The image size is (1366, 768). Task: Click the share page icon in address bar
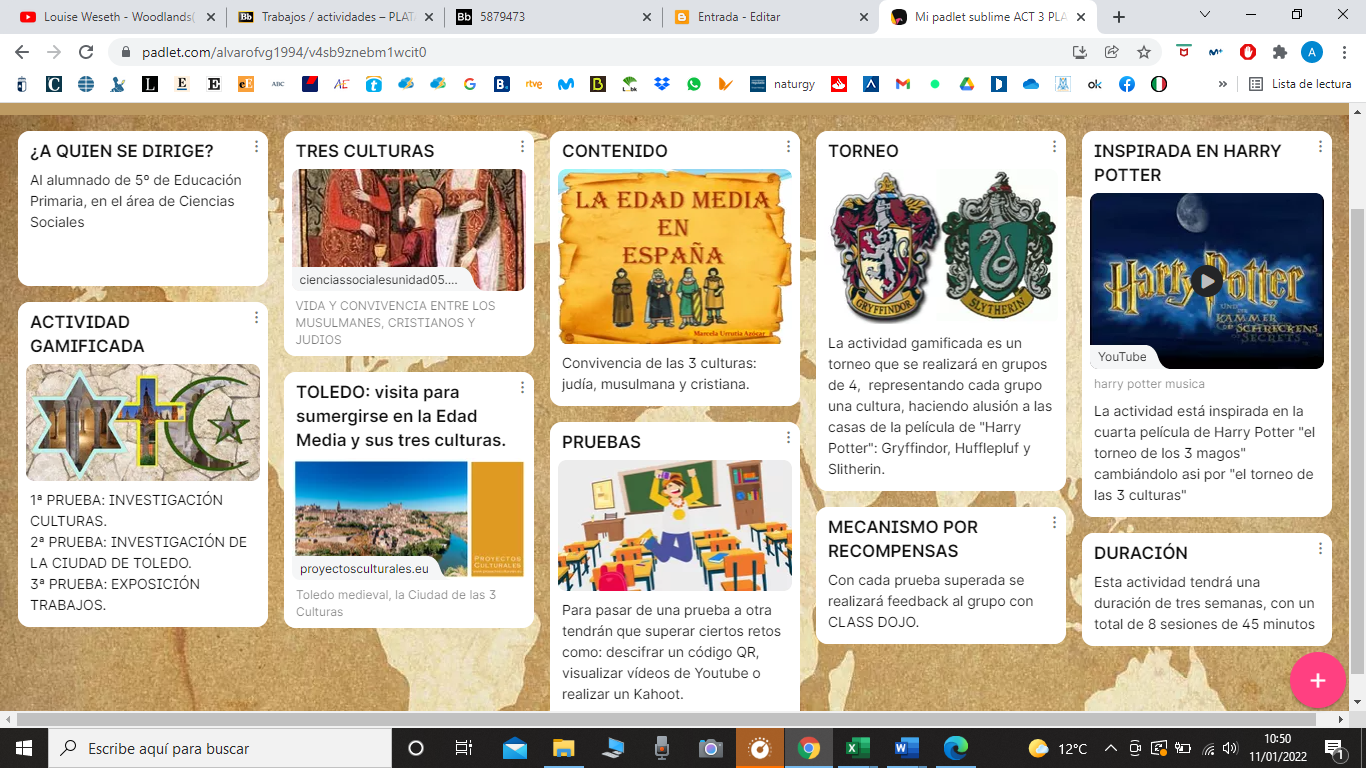click(1111, 52)
